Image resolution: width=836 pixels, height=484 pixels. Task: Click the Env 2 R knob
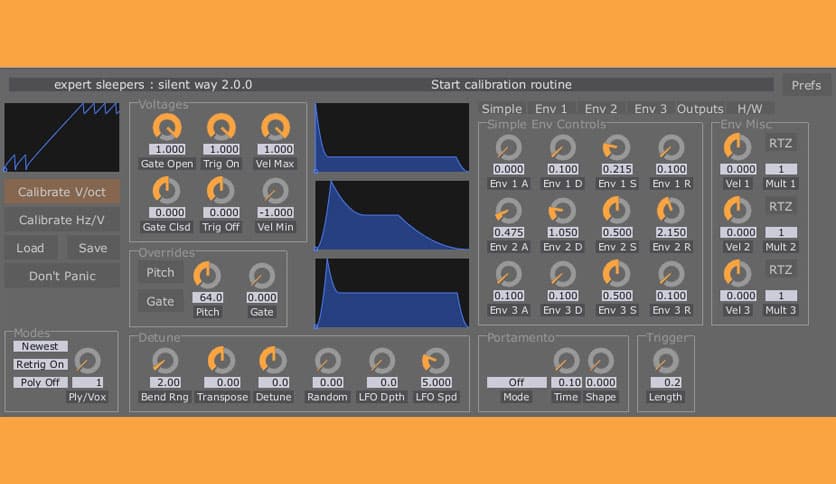[671, 211]
